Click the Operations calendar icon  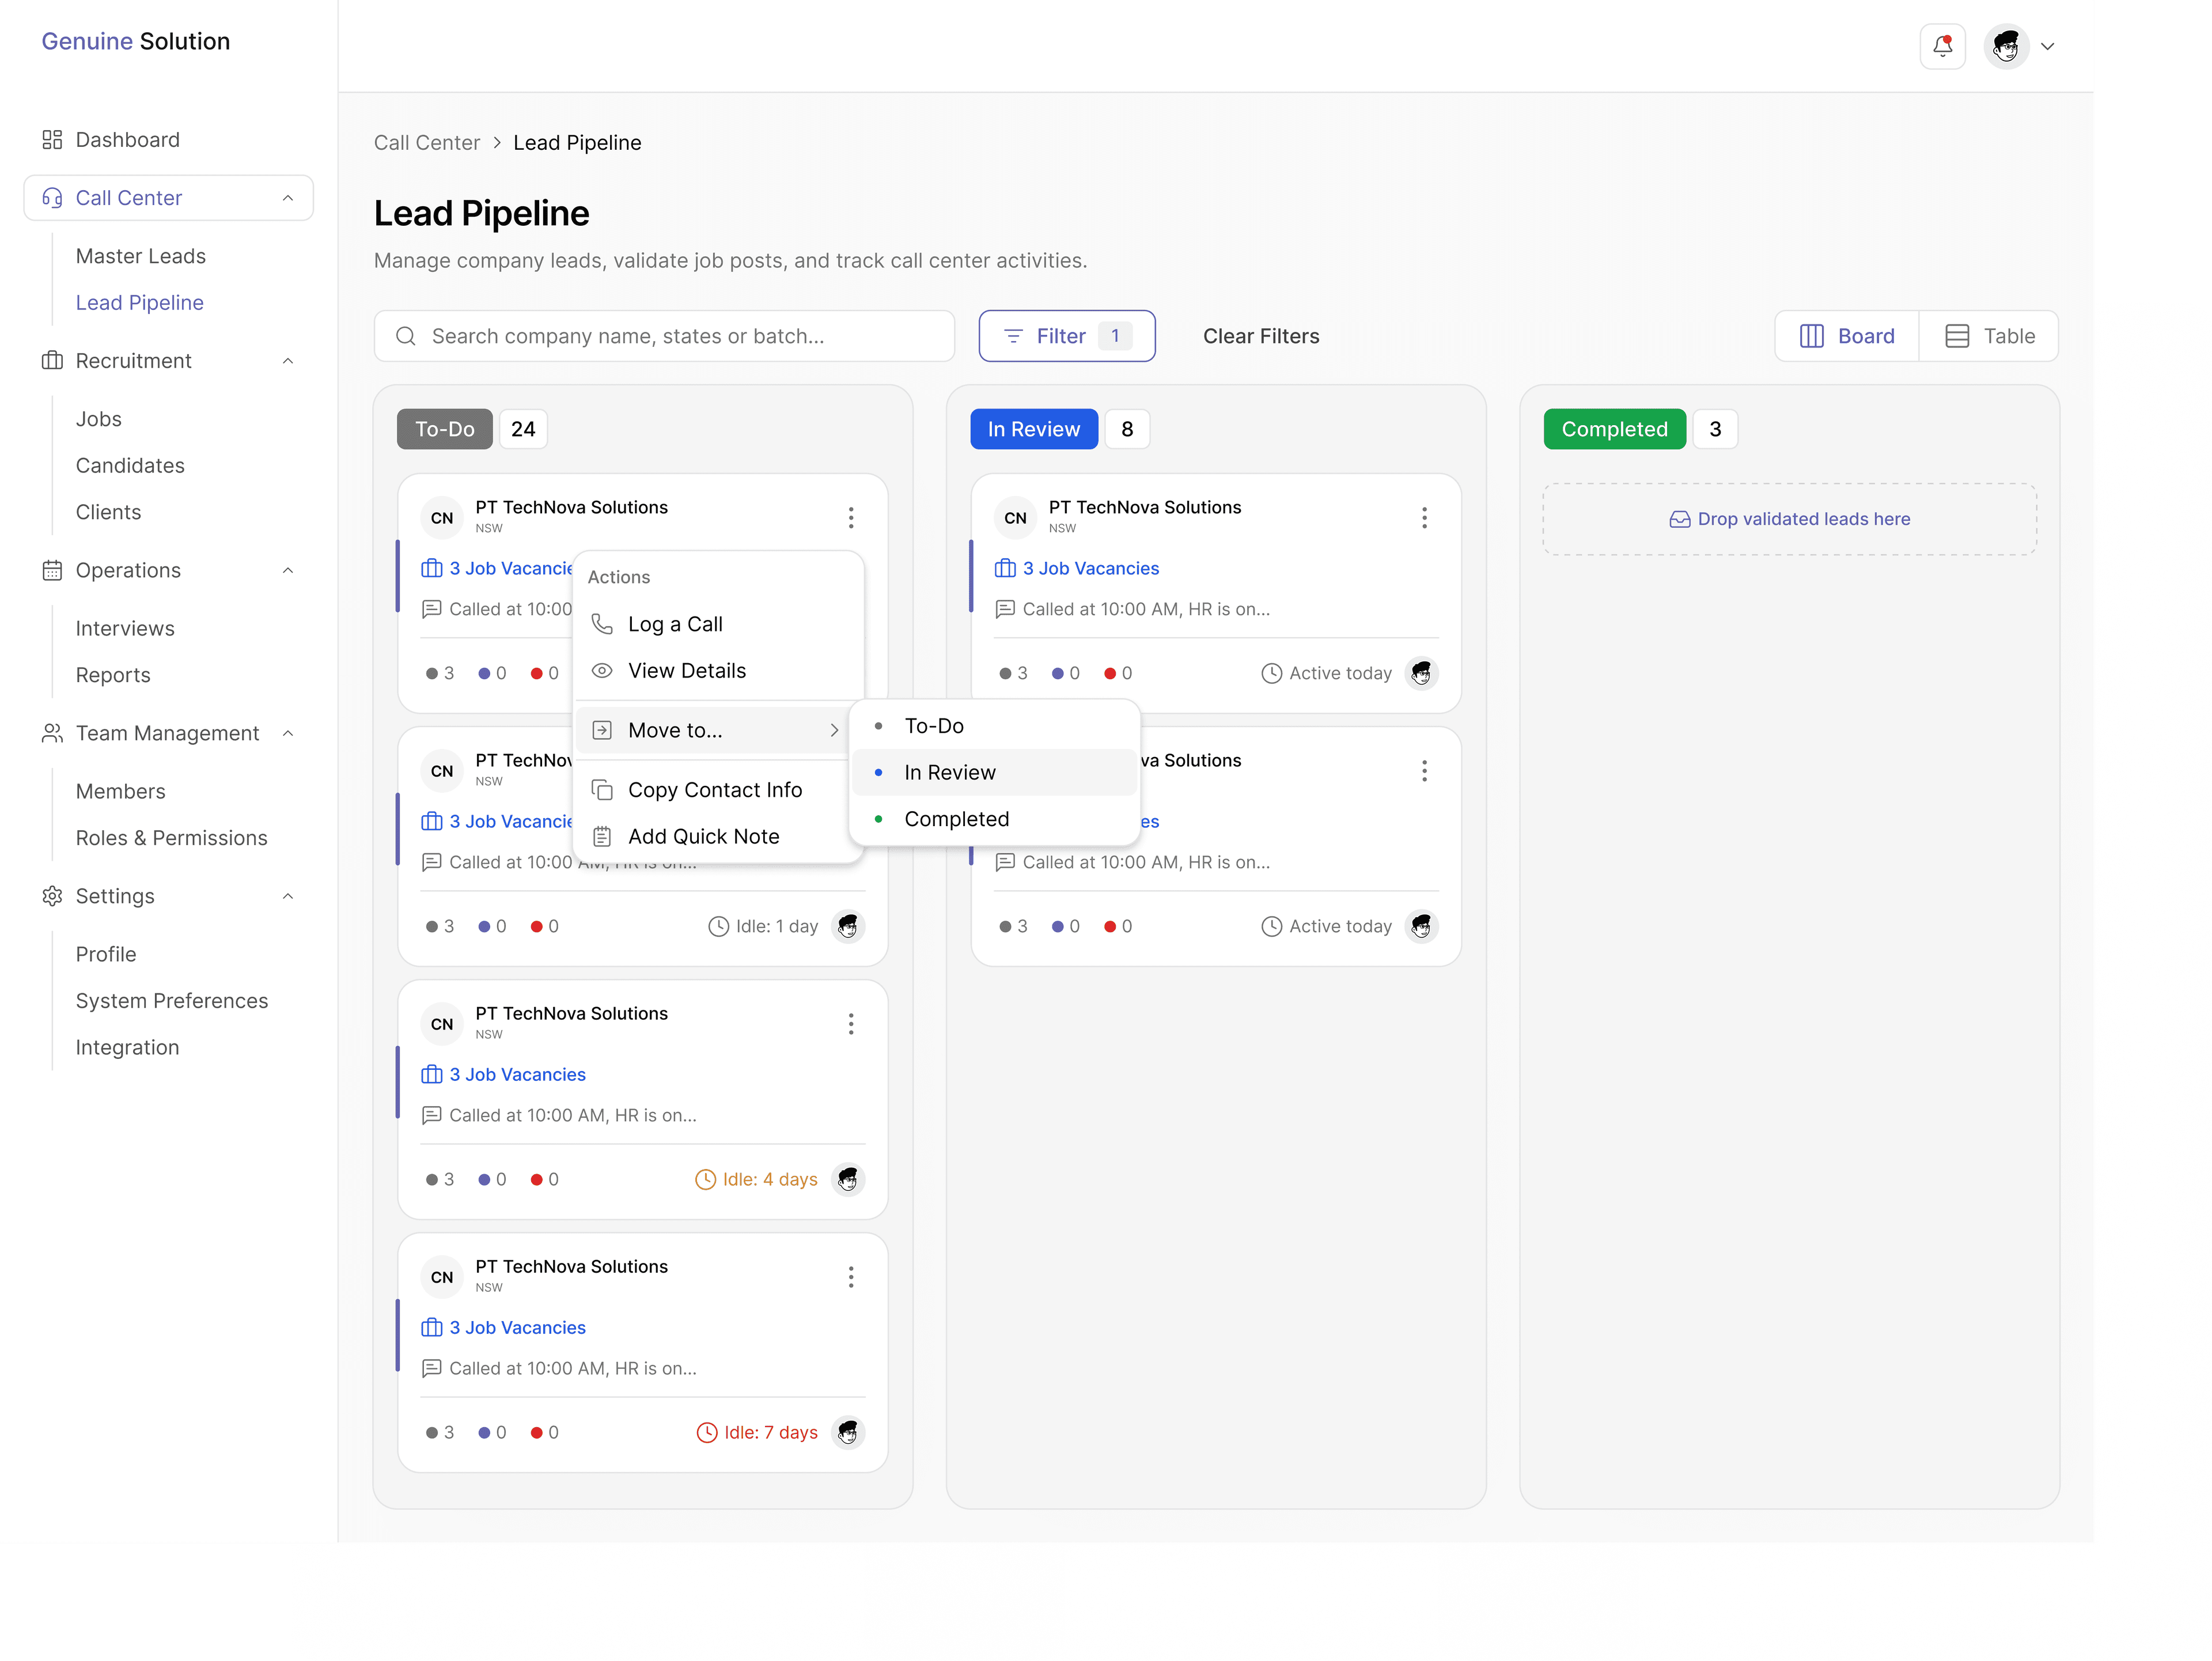(x=52, y=571)
